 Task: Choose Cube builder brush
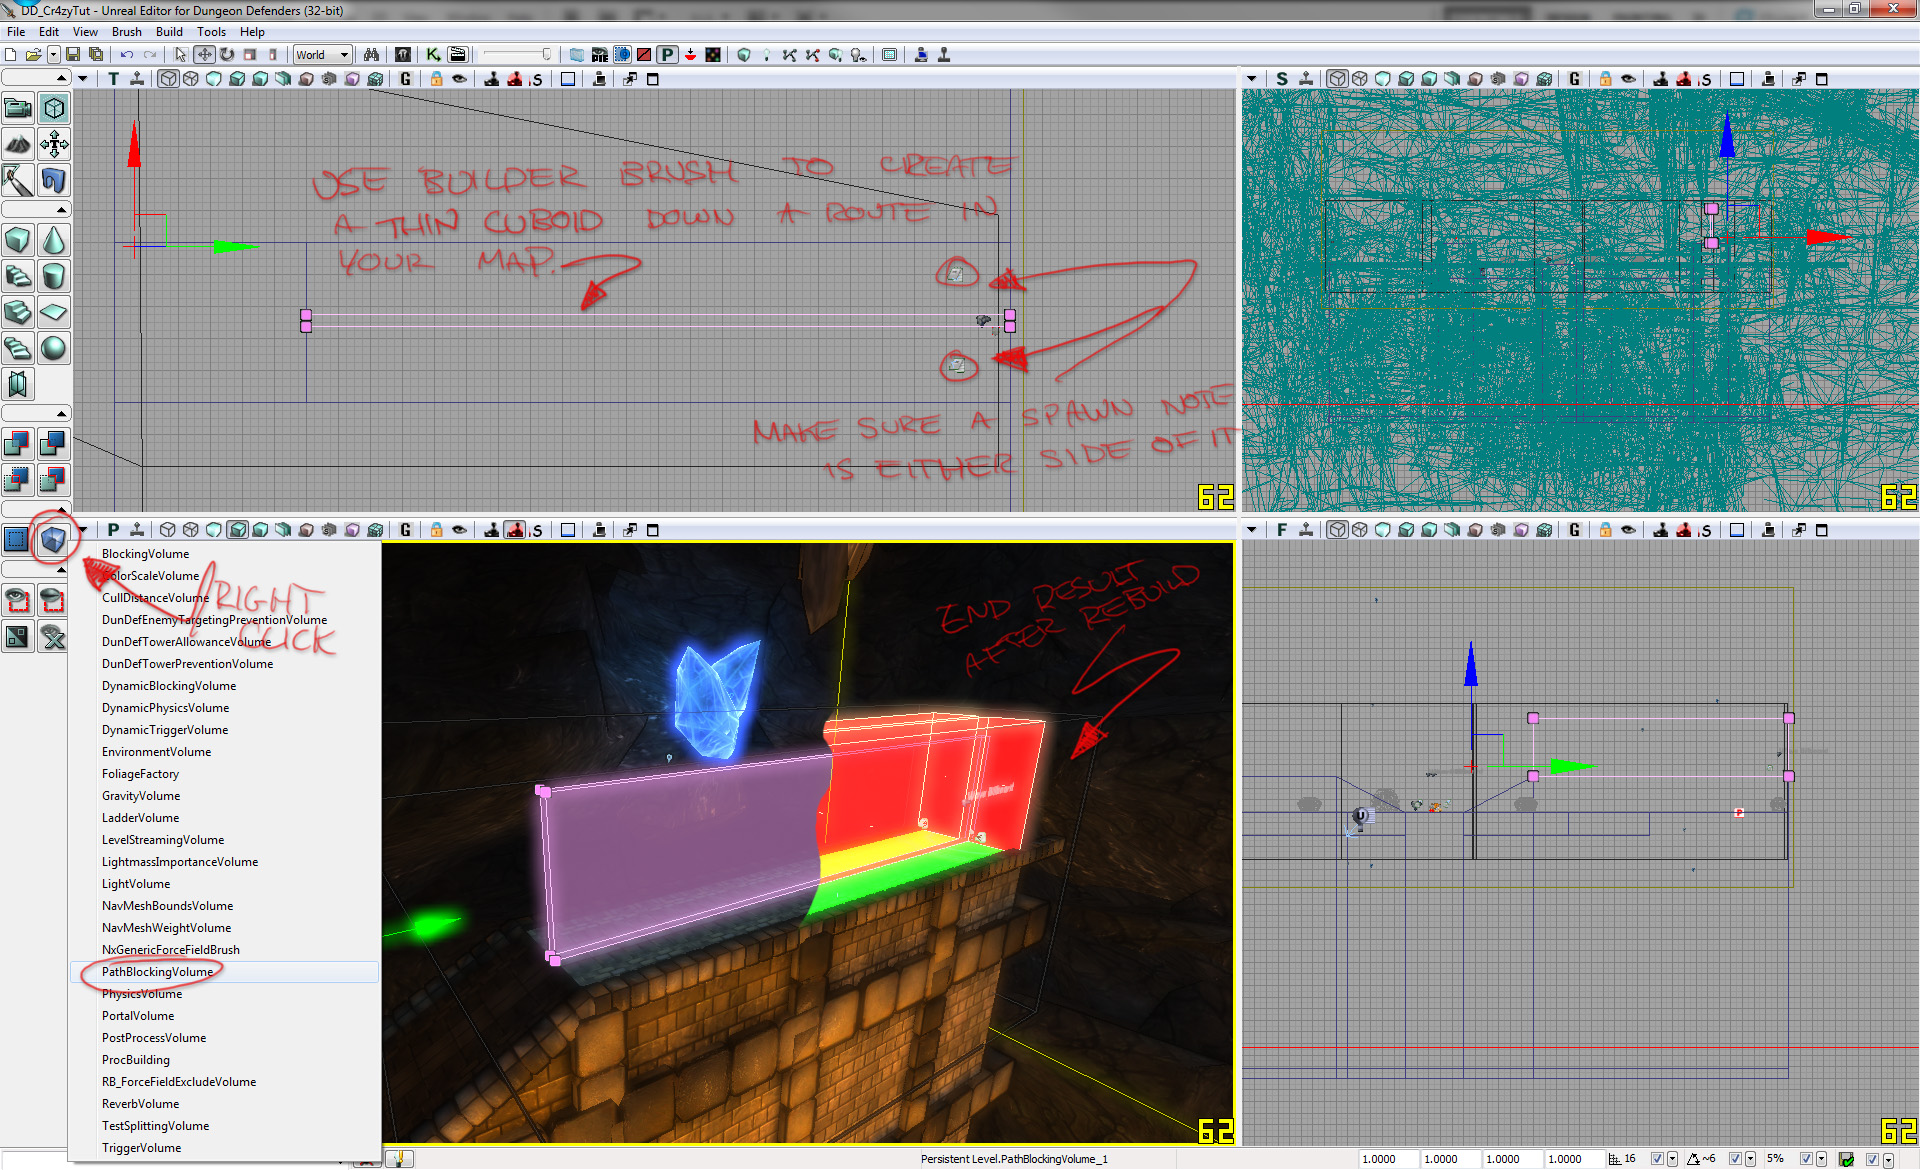click(x=18, y=240)
